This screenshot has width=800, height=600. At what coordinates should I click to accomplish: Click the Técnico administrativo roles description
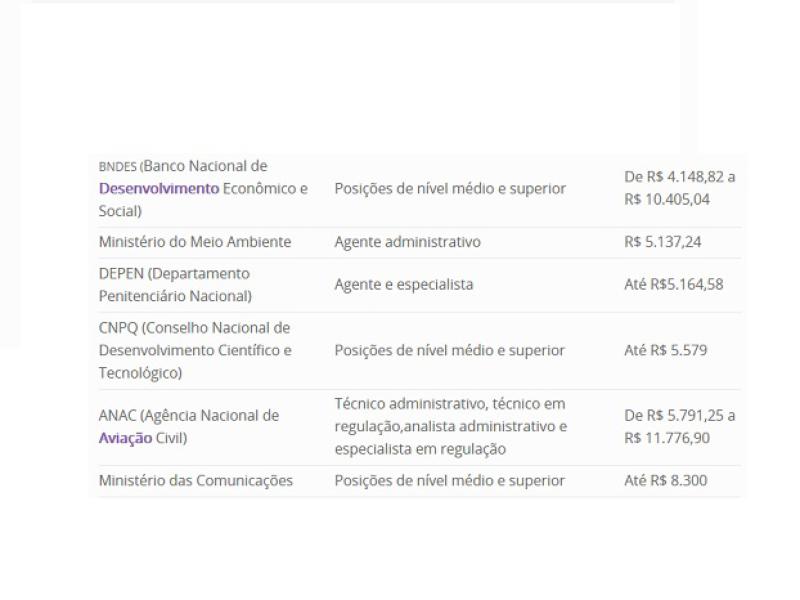(451, 427)
